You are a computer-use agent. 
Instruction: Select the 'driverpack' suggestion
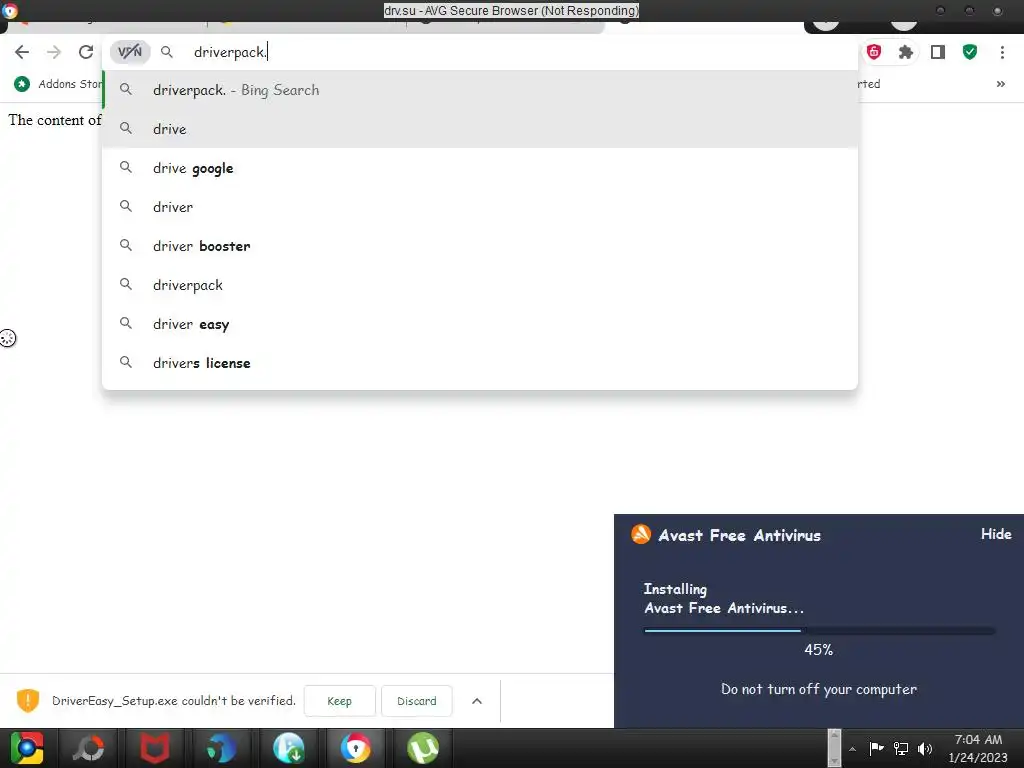tap(480, 285)
